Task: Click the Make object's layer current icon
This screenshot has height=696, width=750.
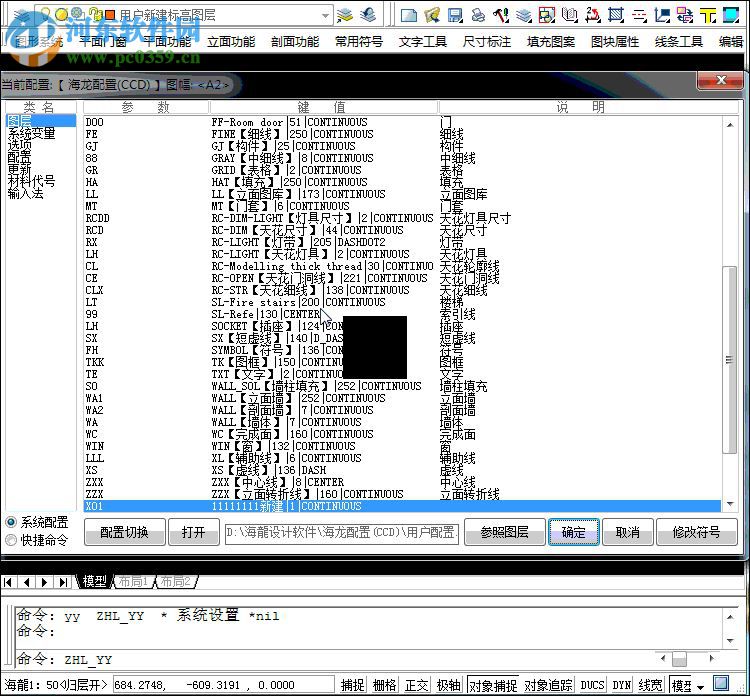Action: click(344, 15)
